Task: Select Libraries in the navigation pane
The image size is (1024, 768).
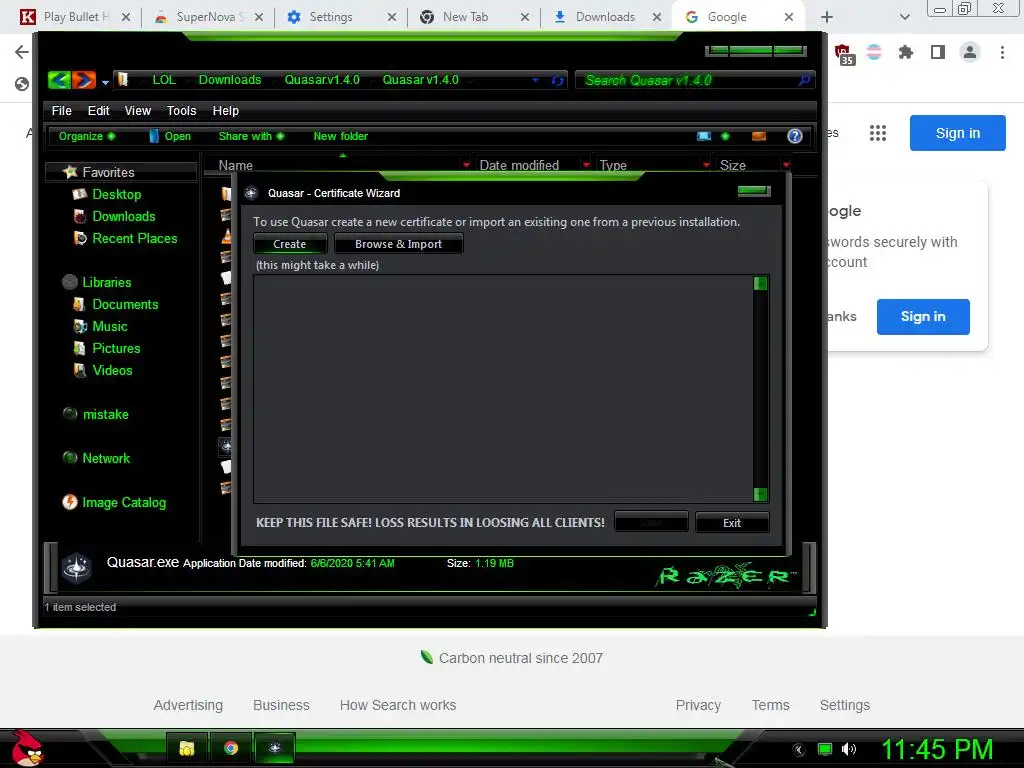Action: click(x=106, y=282)
